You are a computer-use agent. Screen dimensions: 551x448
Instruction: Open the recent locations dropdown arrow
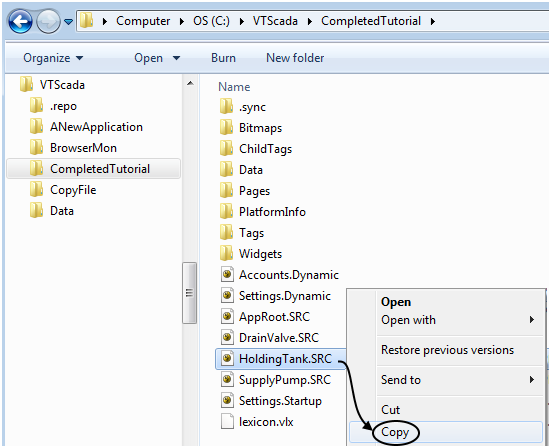(x=69, y=22)
